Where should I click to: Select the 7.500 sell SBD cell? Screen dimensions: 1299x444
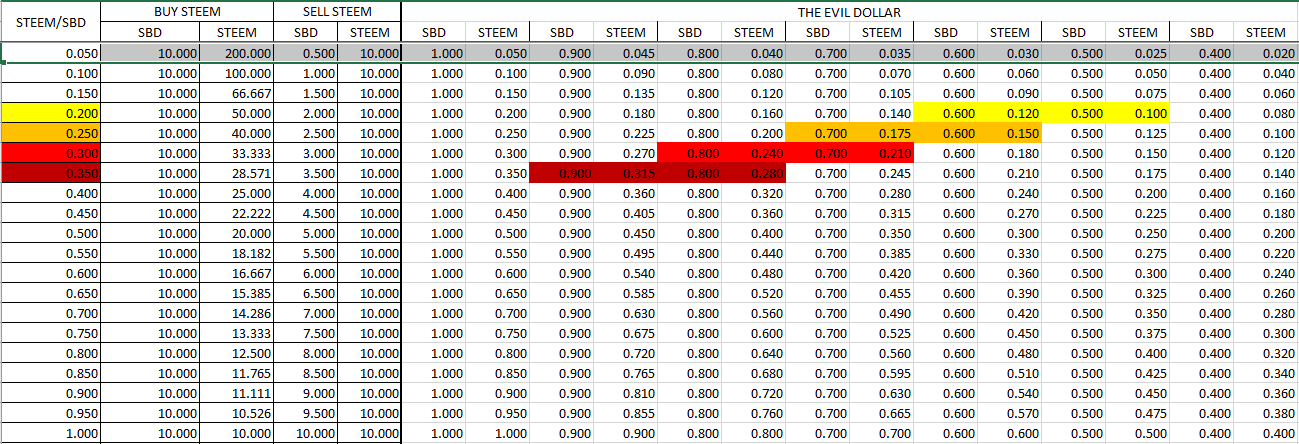pyautogui.click(x=306, y=333)
